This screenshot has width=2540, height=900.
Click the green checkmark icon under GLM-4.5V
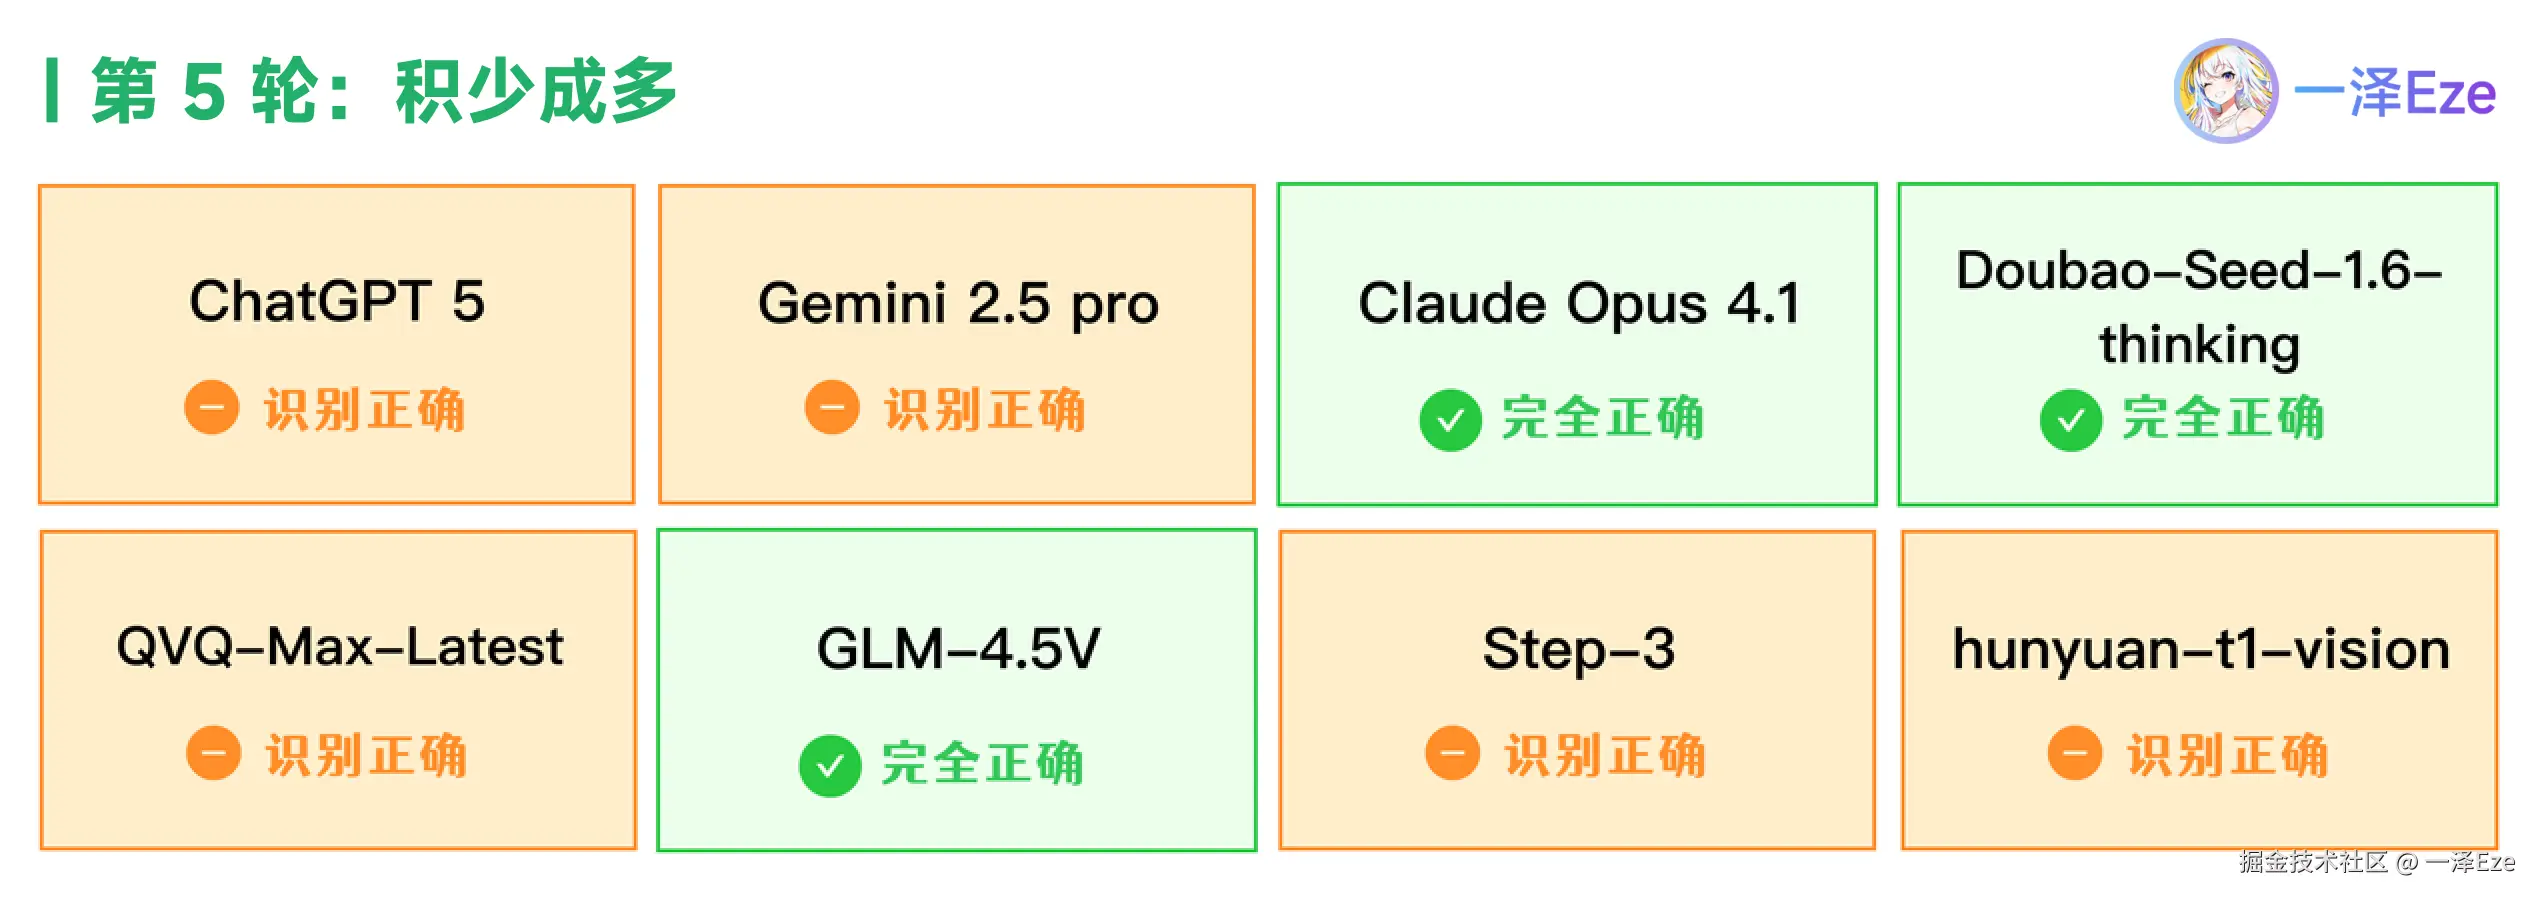830,766
